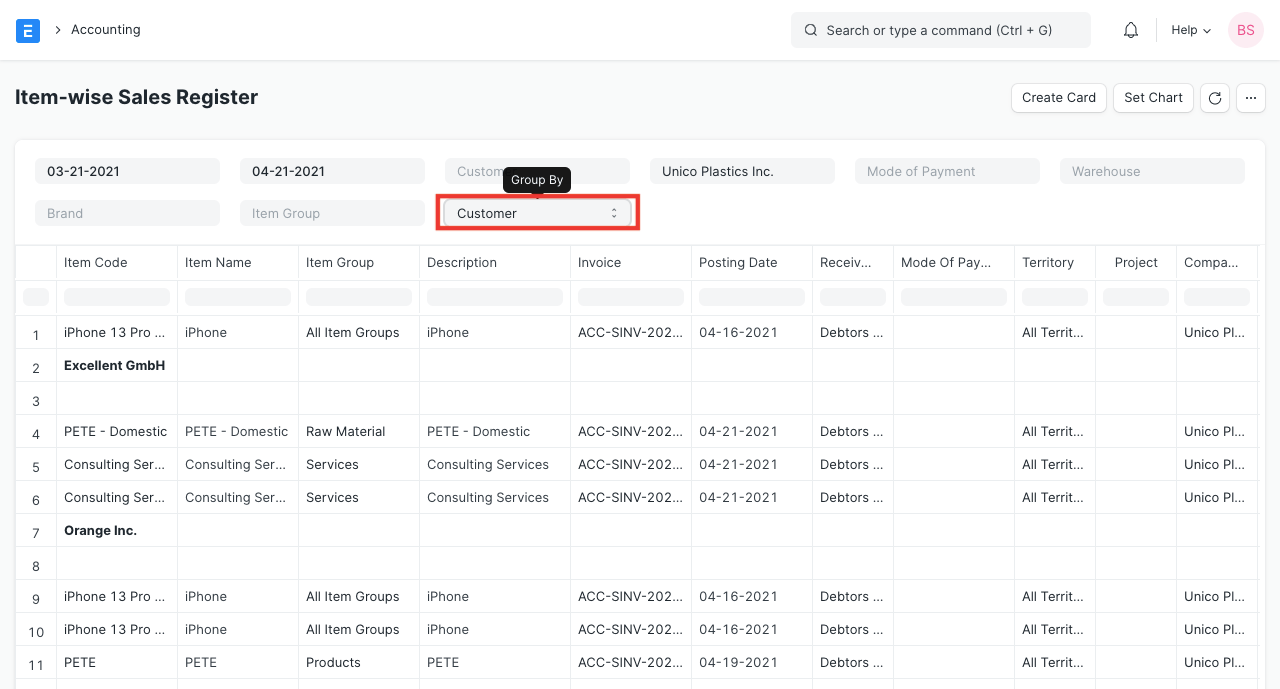Click the Brand filter field
The image size is (1280, 689).
pyautogui.click(x=127, y=213)
